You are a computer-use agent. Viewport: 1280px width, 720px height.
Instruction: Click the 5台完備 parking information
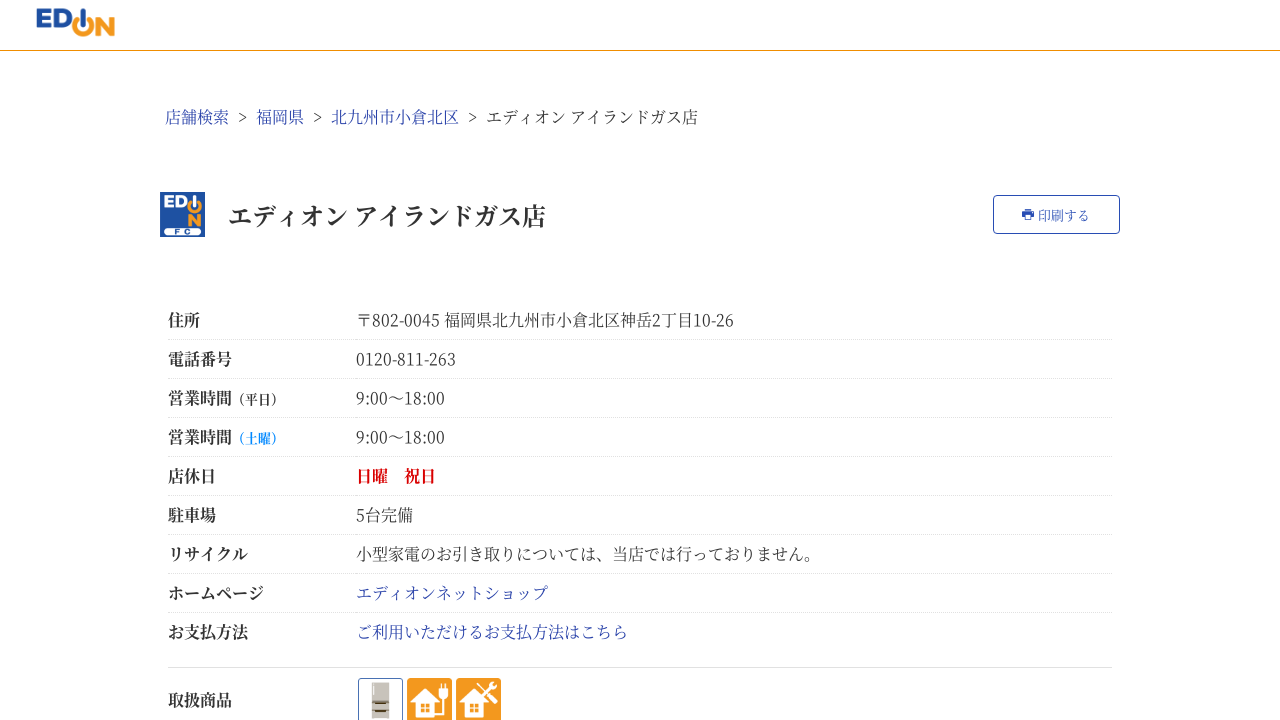[384, 515]
